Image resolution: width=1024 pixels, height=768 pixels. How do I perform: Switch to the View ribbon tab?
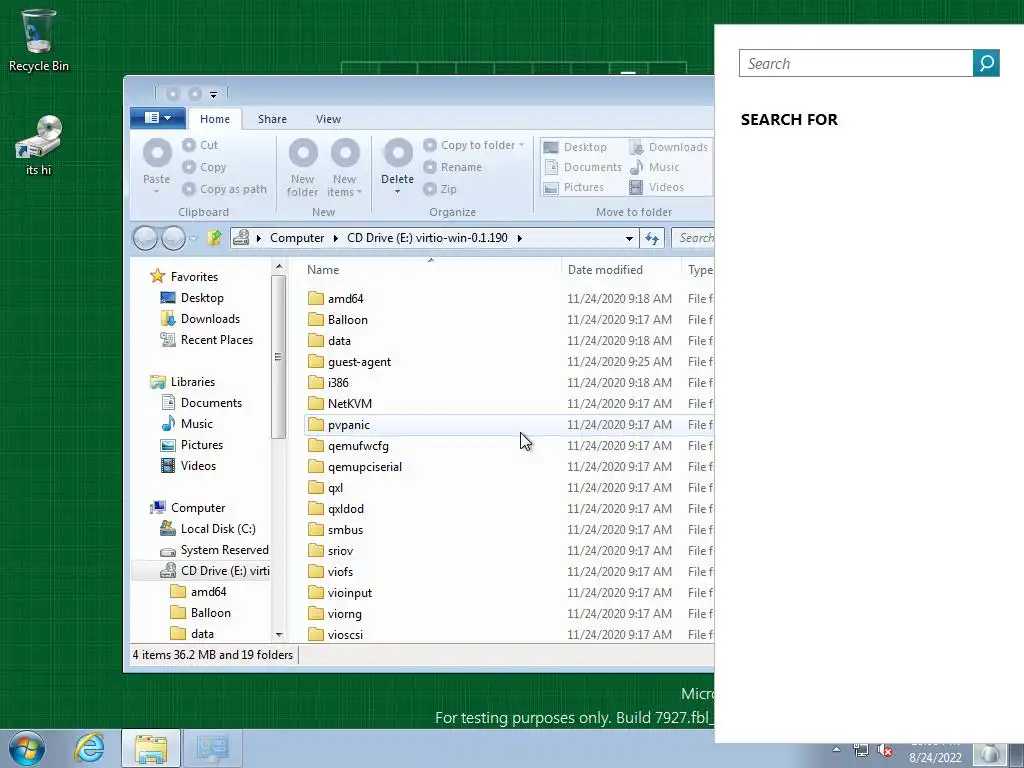click(x=328, y=119)
